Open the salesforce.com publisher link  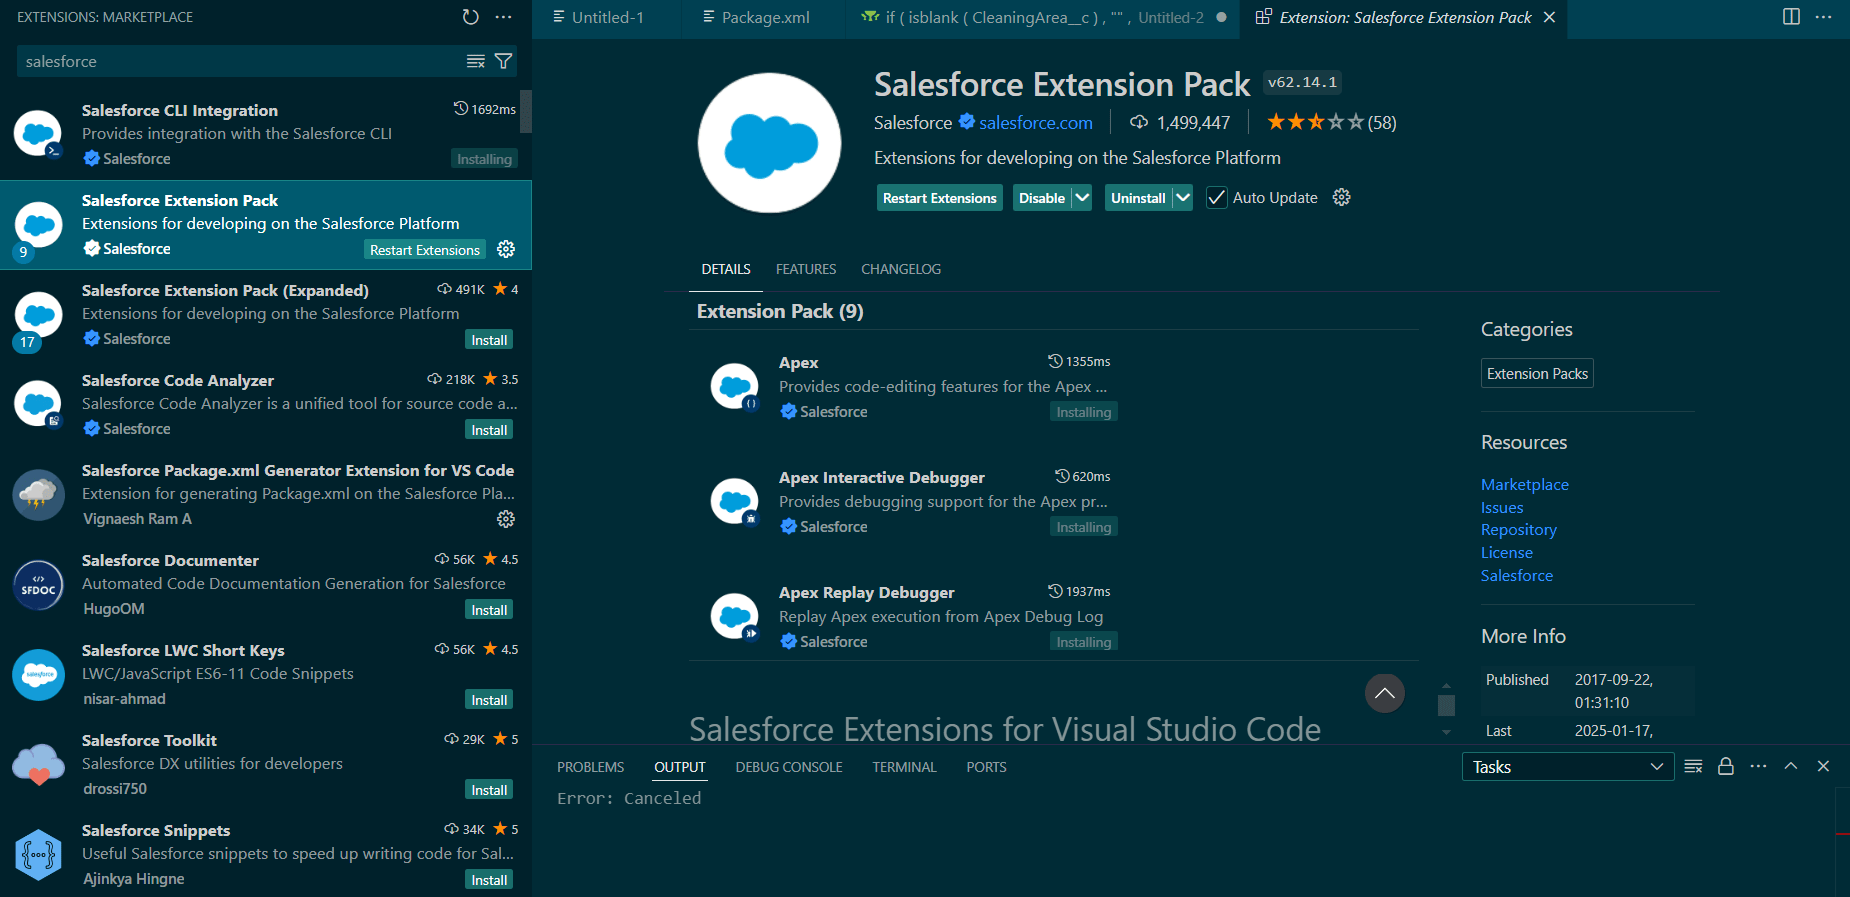(1036, 122)
